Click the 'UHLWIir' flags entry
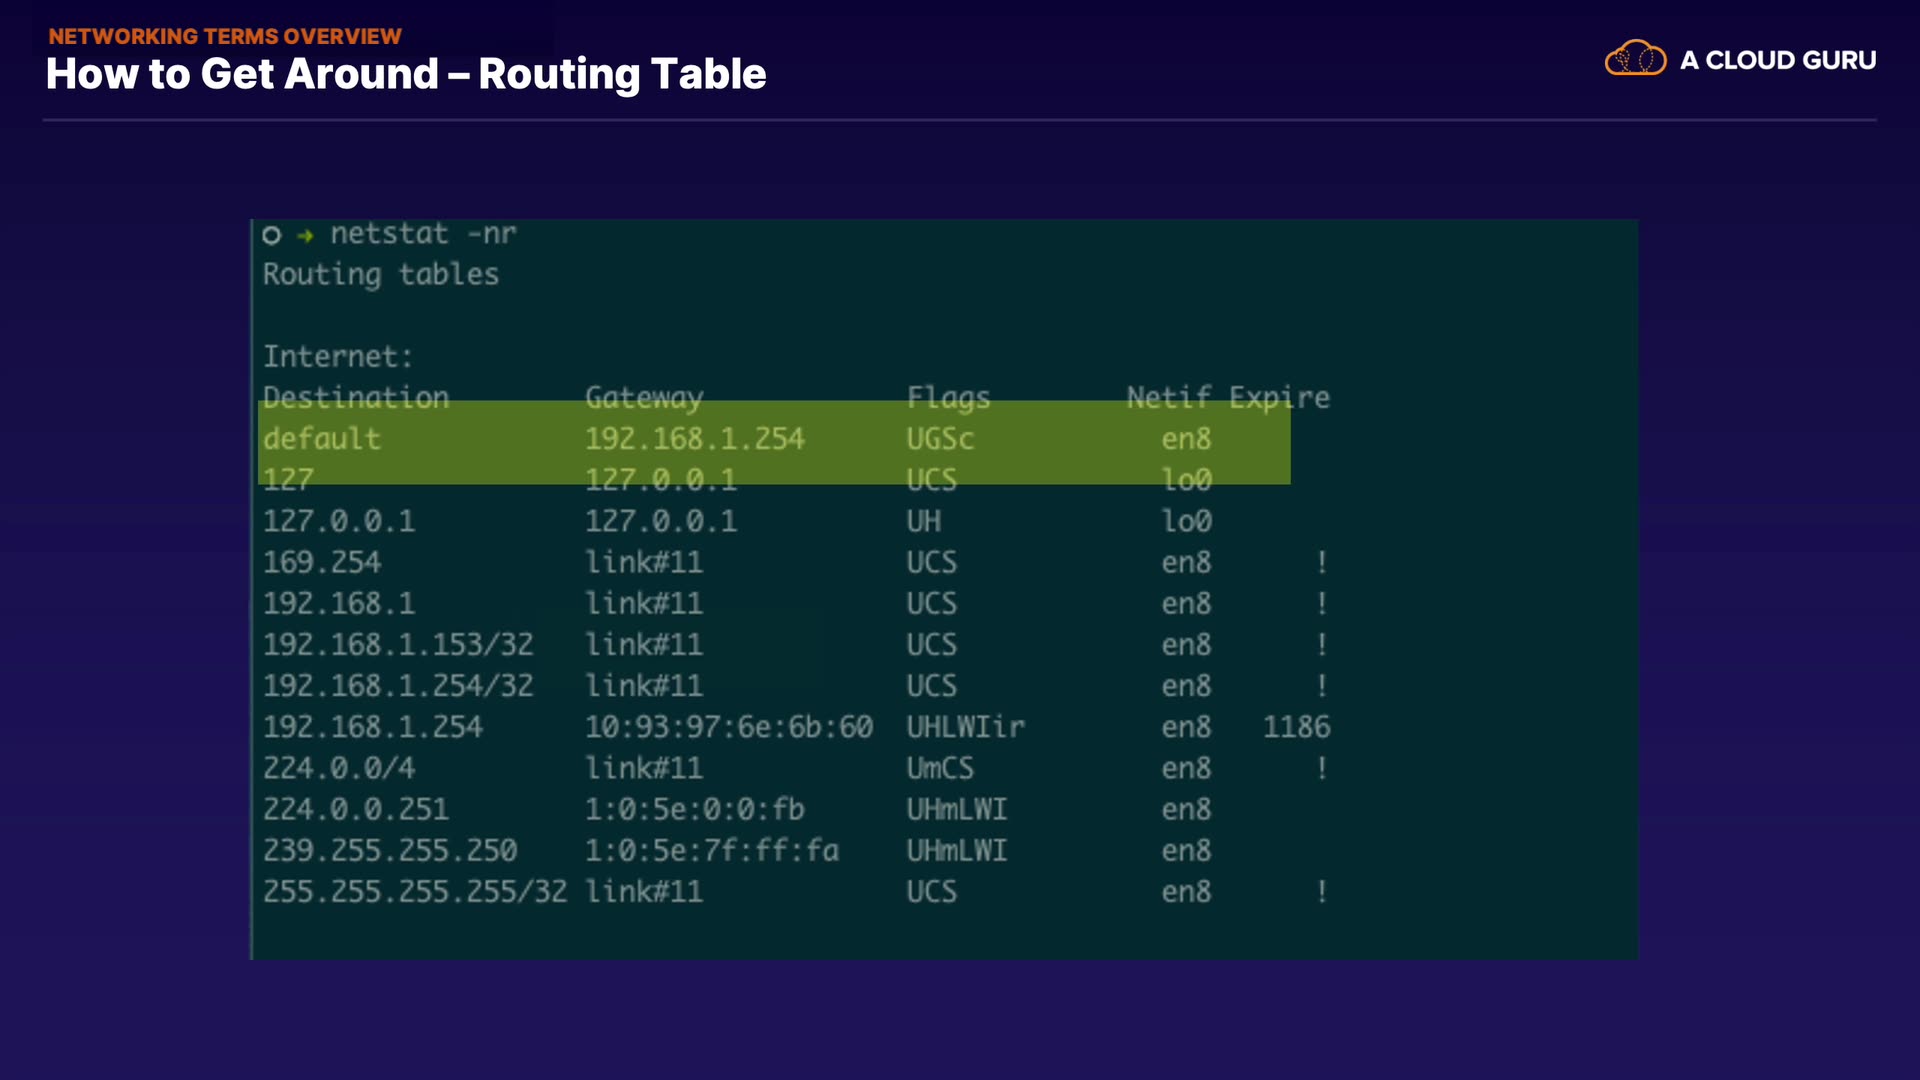Viewport: 1920px width, 1080px height. coord(965,727)
